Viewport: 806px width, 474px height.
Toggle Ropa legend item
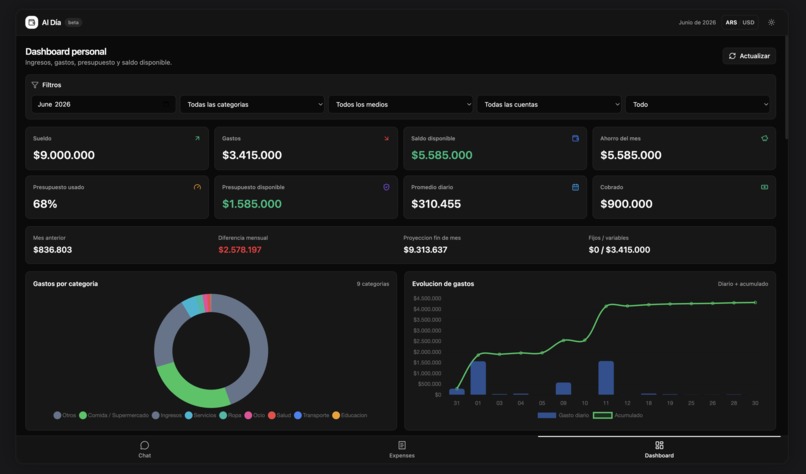click(230, 415)
